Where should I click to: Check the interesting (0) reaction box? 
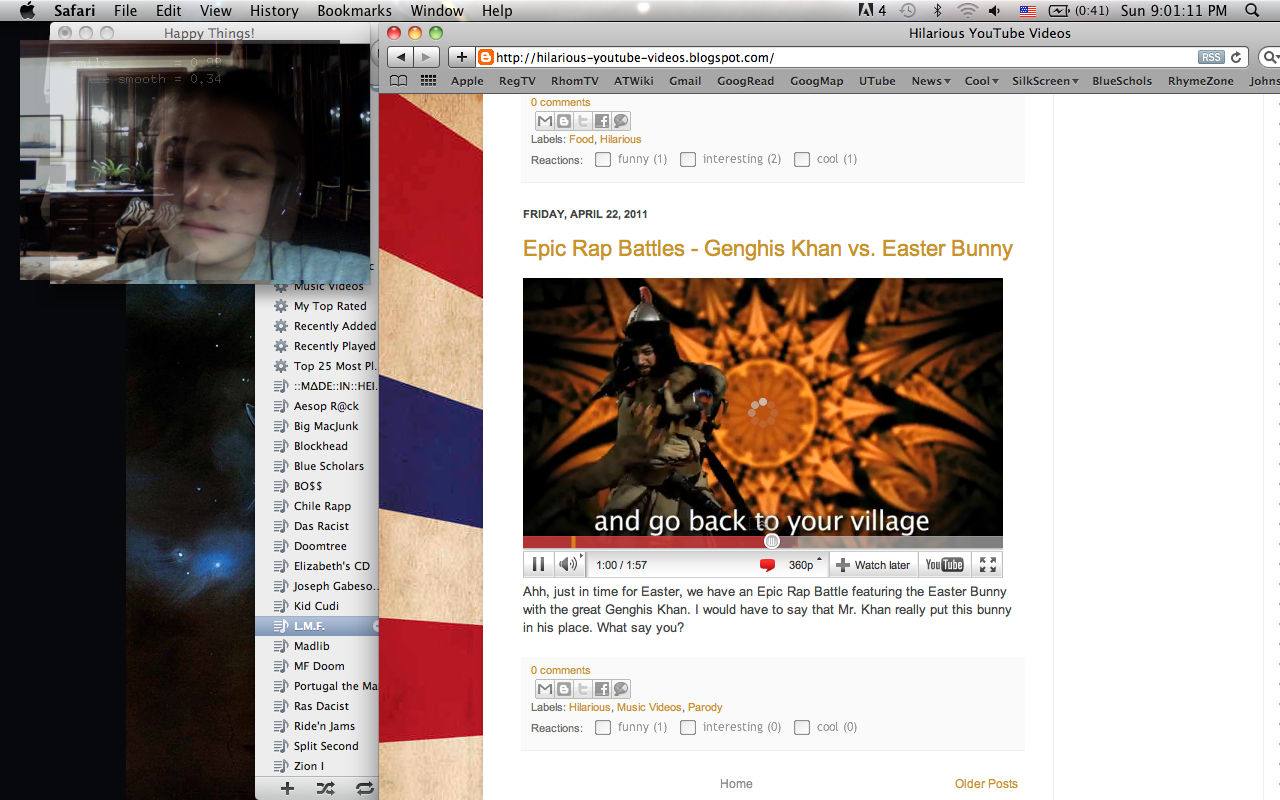pos(688,727)
